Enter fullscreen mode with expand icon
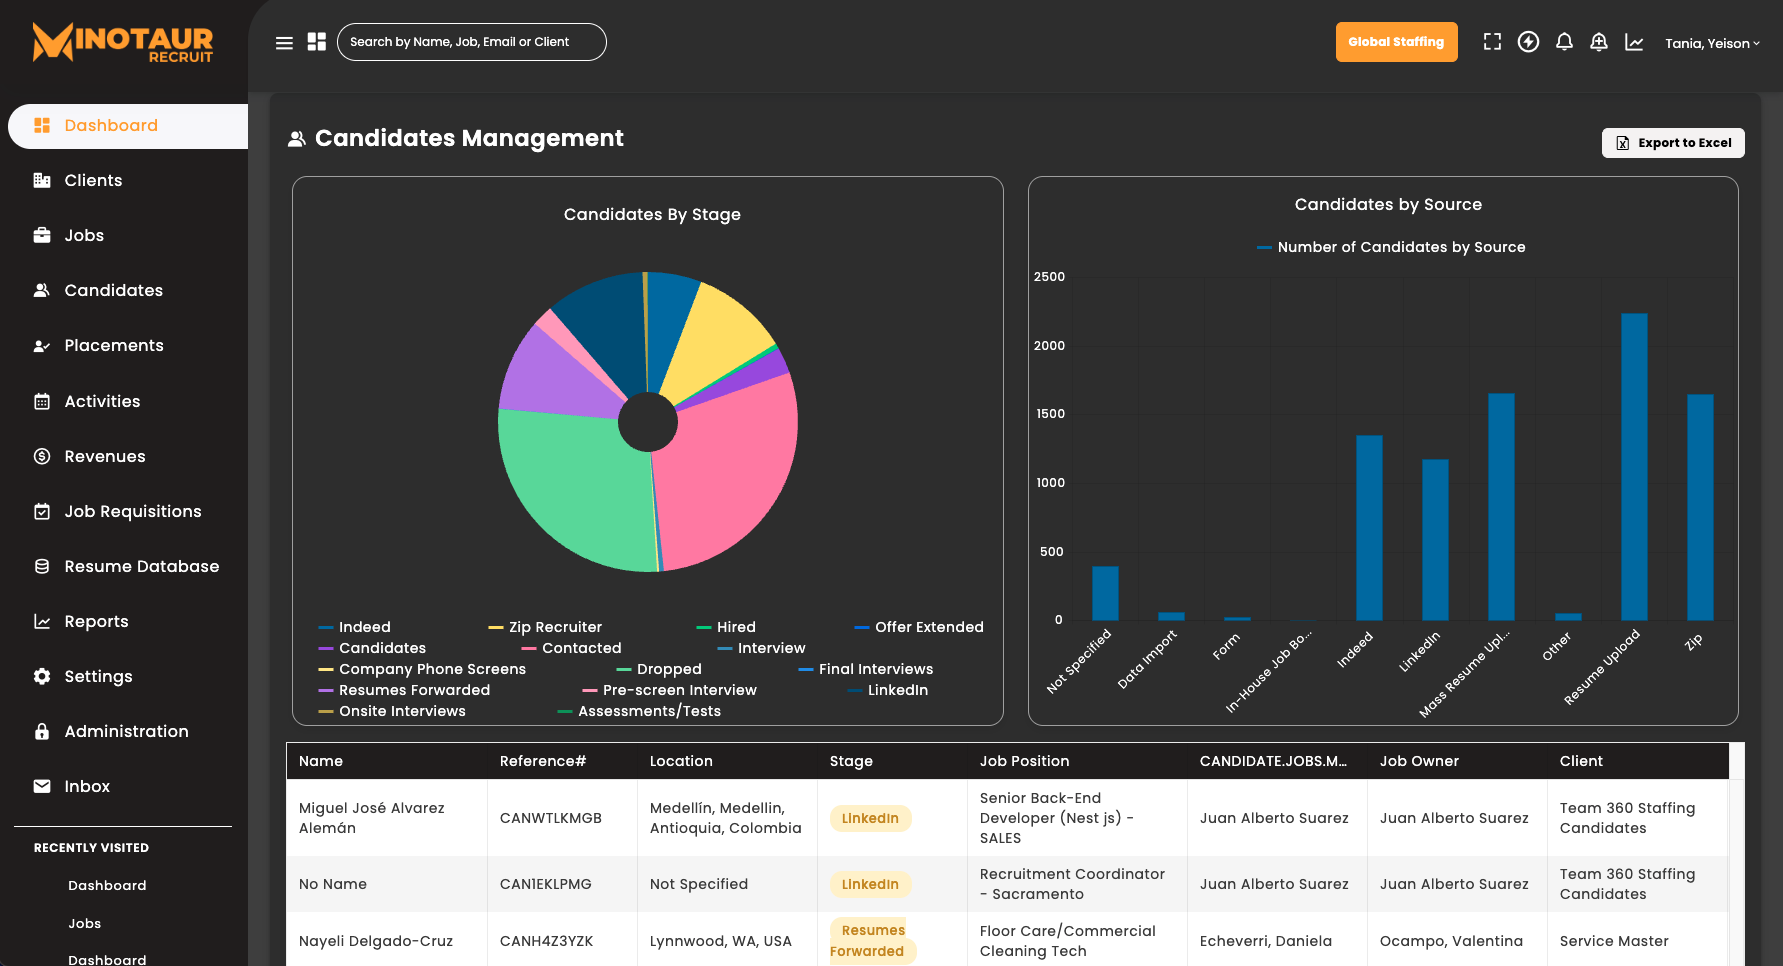Screen dimensions: 1783x966 pos(1492,42)
